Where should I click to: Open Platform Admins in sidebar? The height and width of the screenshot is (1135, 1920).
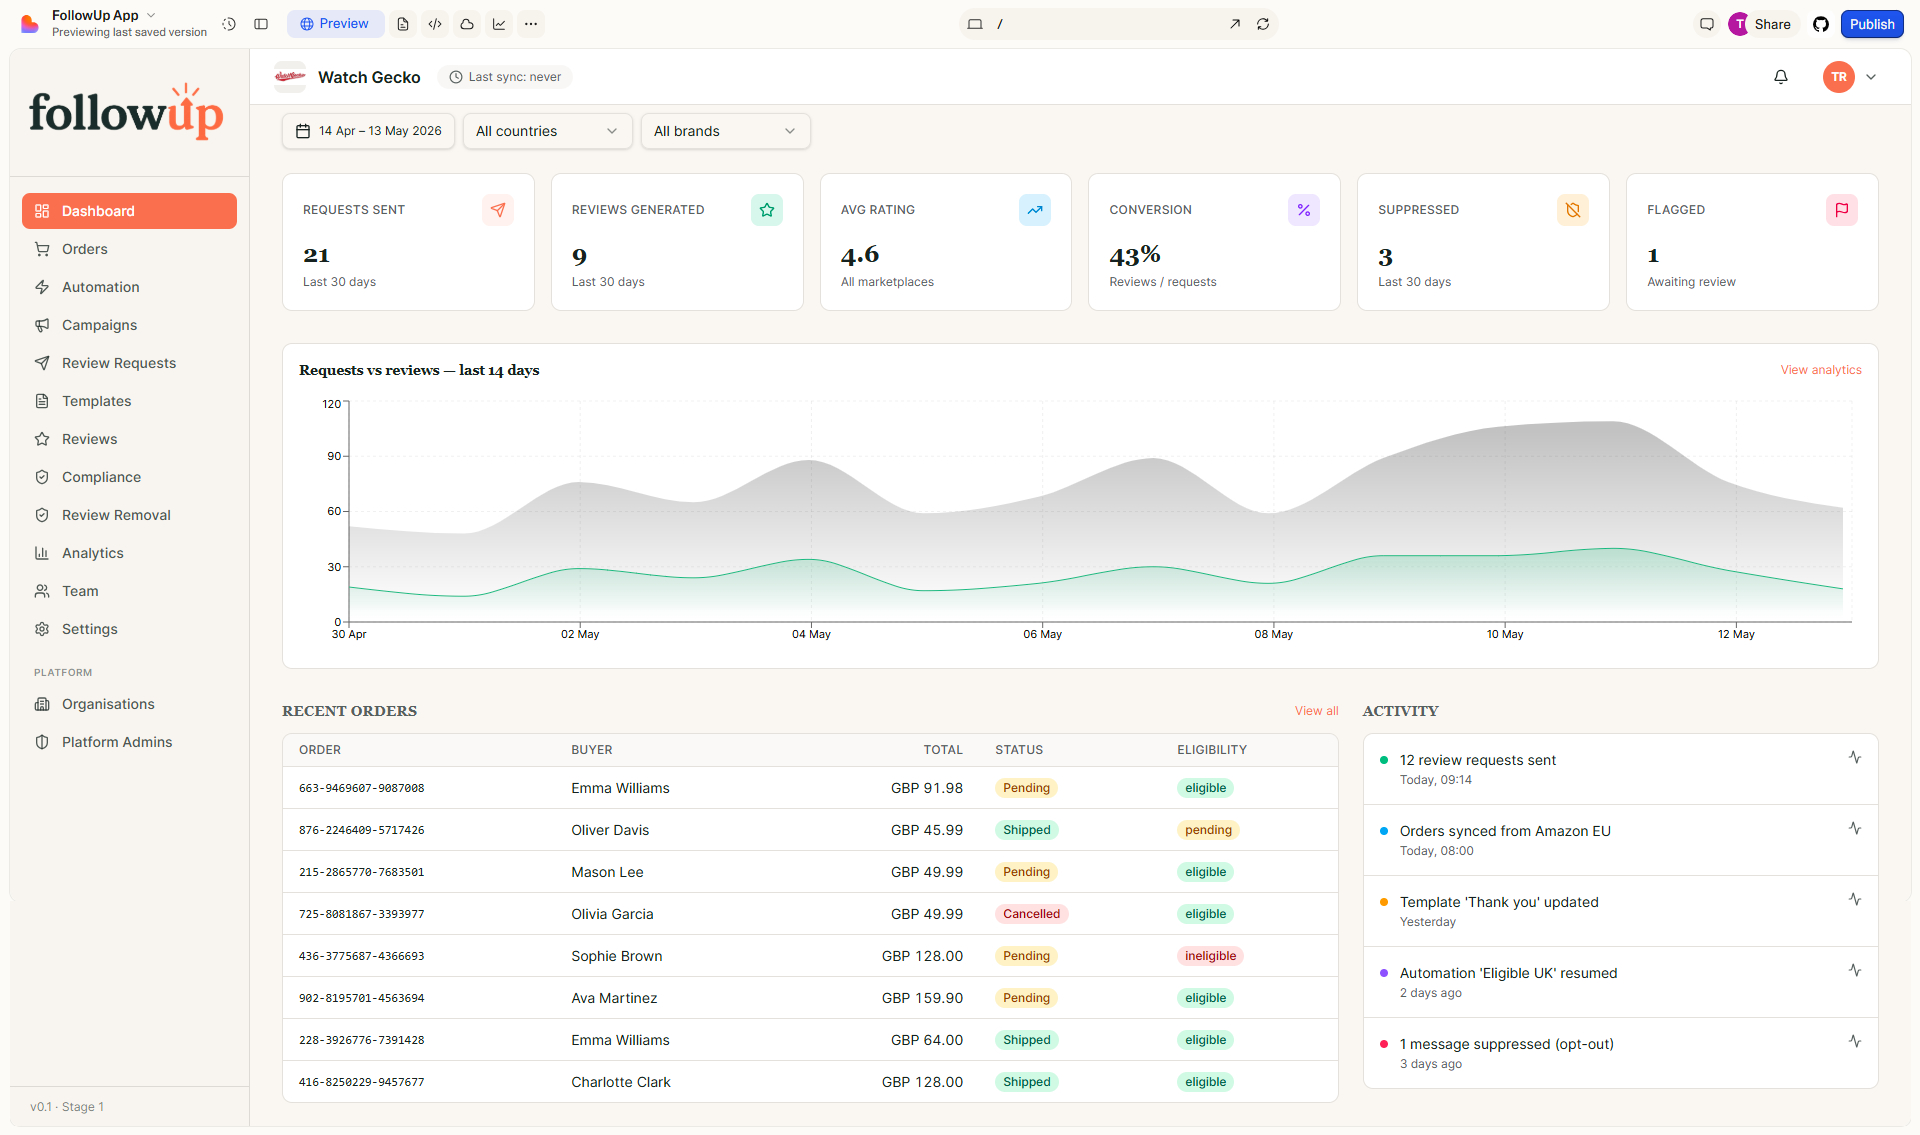pyautogui.click(x=129, y=742)
